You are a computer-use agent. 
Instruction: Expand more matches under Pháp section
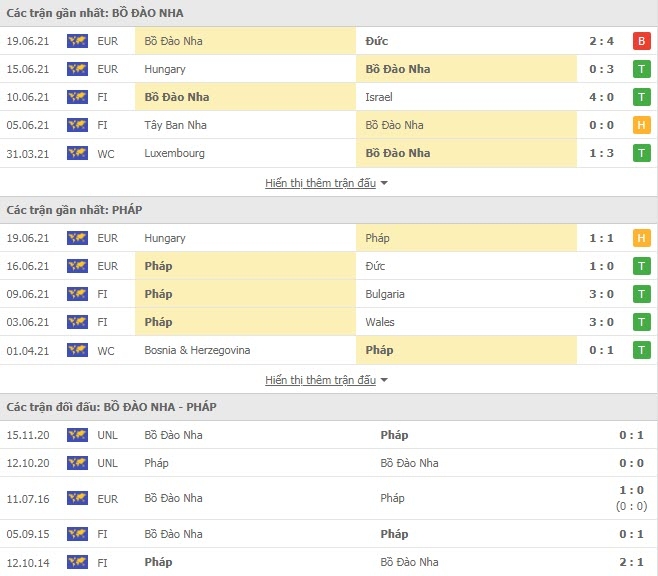coord(320,380)
